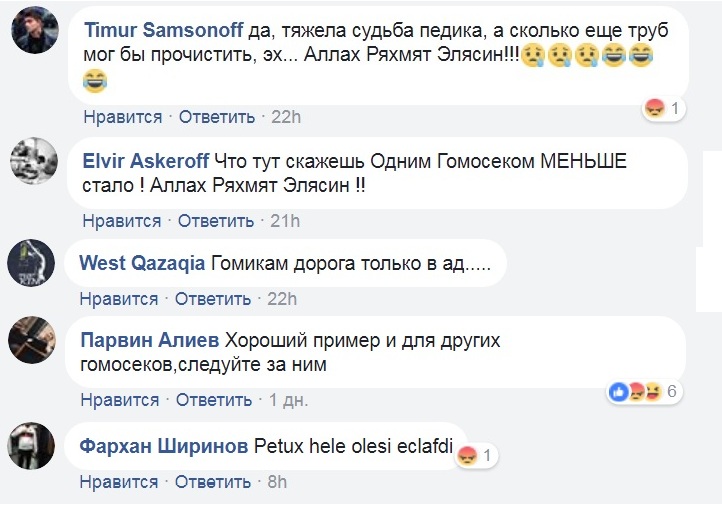722x506 pixels.
Task: Reply to Elvir Askeroff's comment via Ответить
Action: pyautogui.click(x=216, y=221)
